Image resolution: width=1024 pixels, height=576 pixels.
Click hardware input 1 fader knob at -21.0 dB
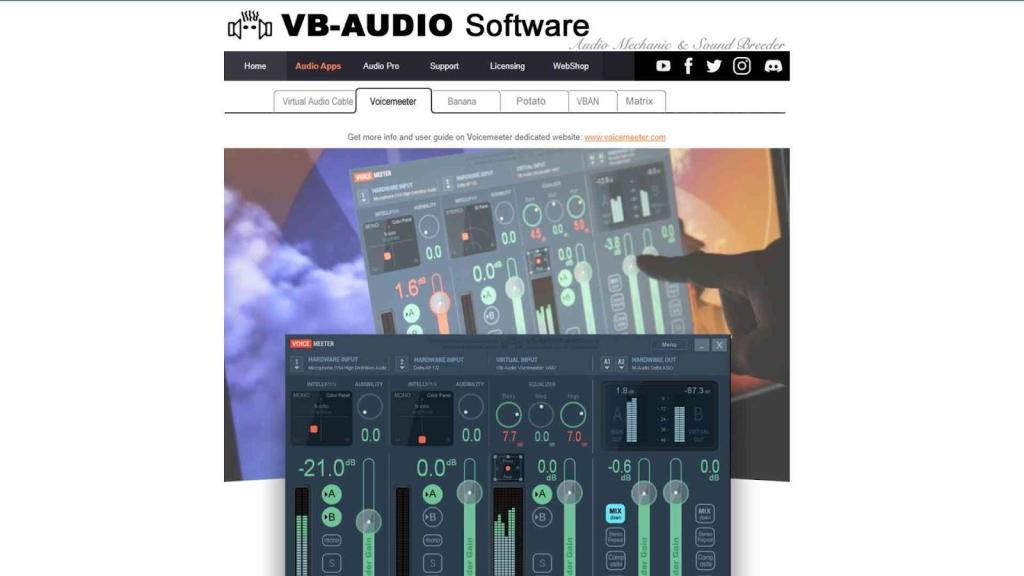coord(368,521)
